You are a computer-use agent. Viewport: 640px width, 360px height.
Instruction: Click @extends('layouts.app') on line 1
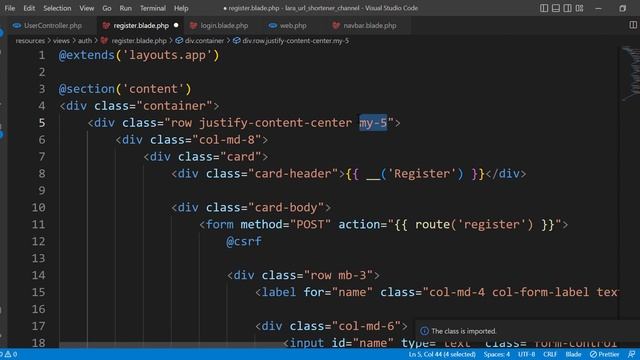tap(139, 55)
